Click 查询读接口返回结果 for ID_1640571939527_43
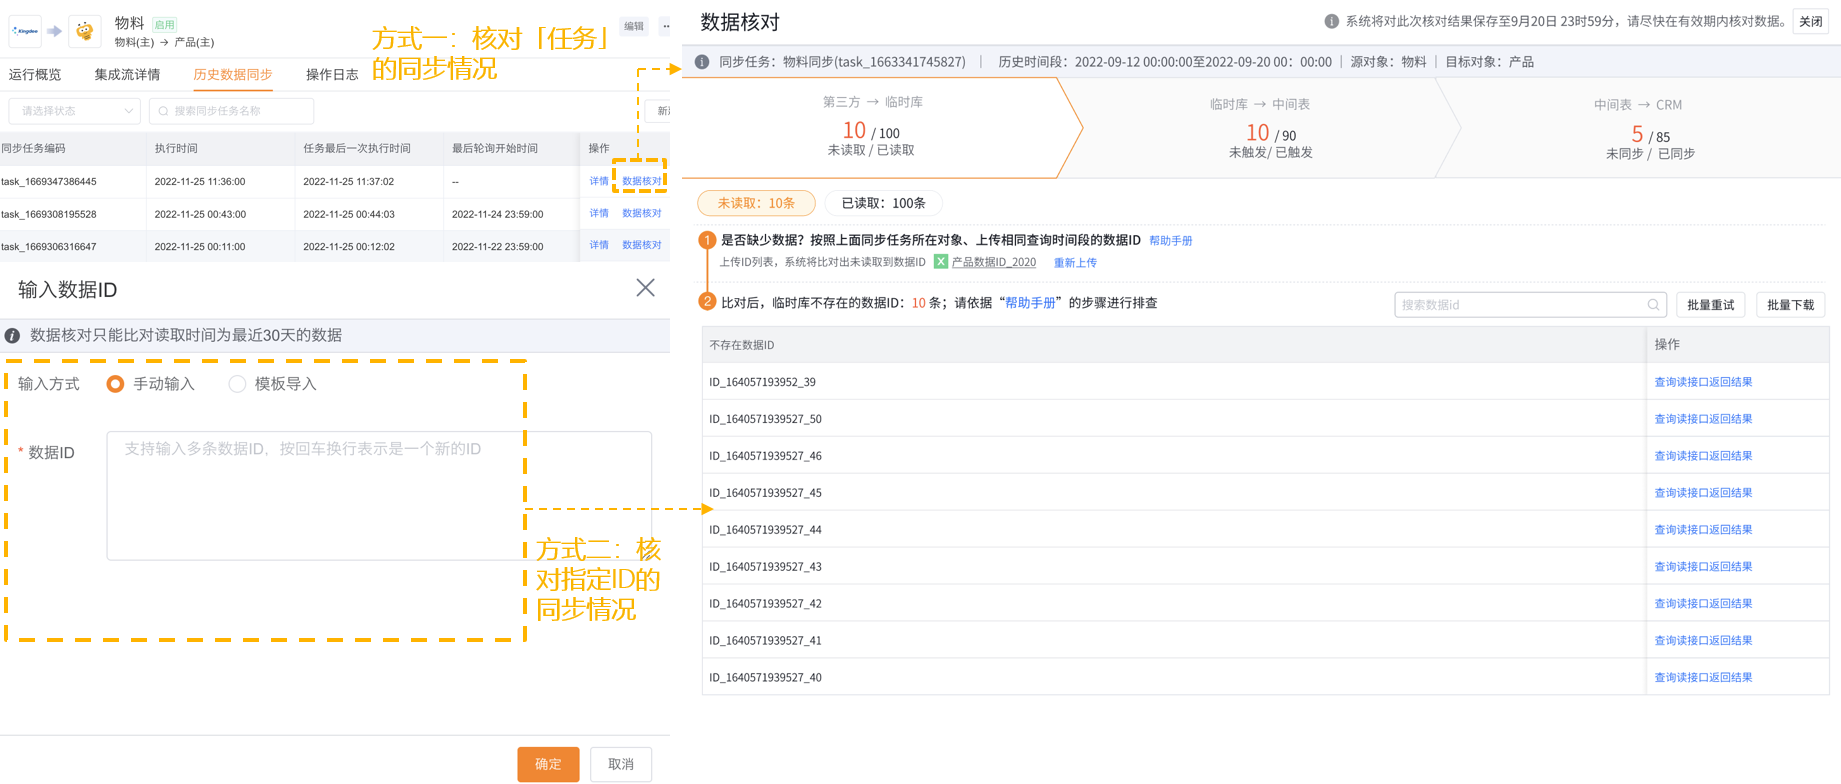This screenshot has height=784, width=1841. (1703, 567)
